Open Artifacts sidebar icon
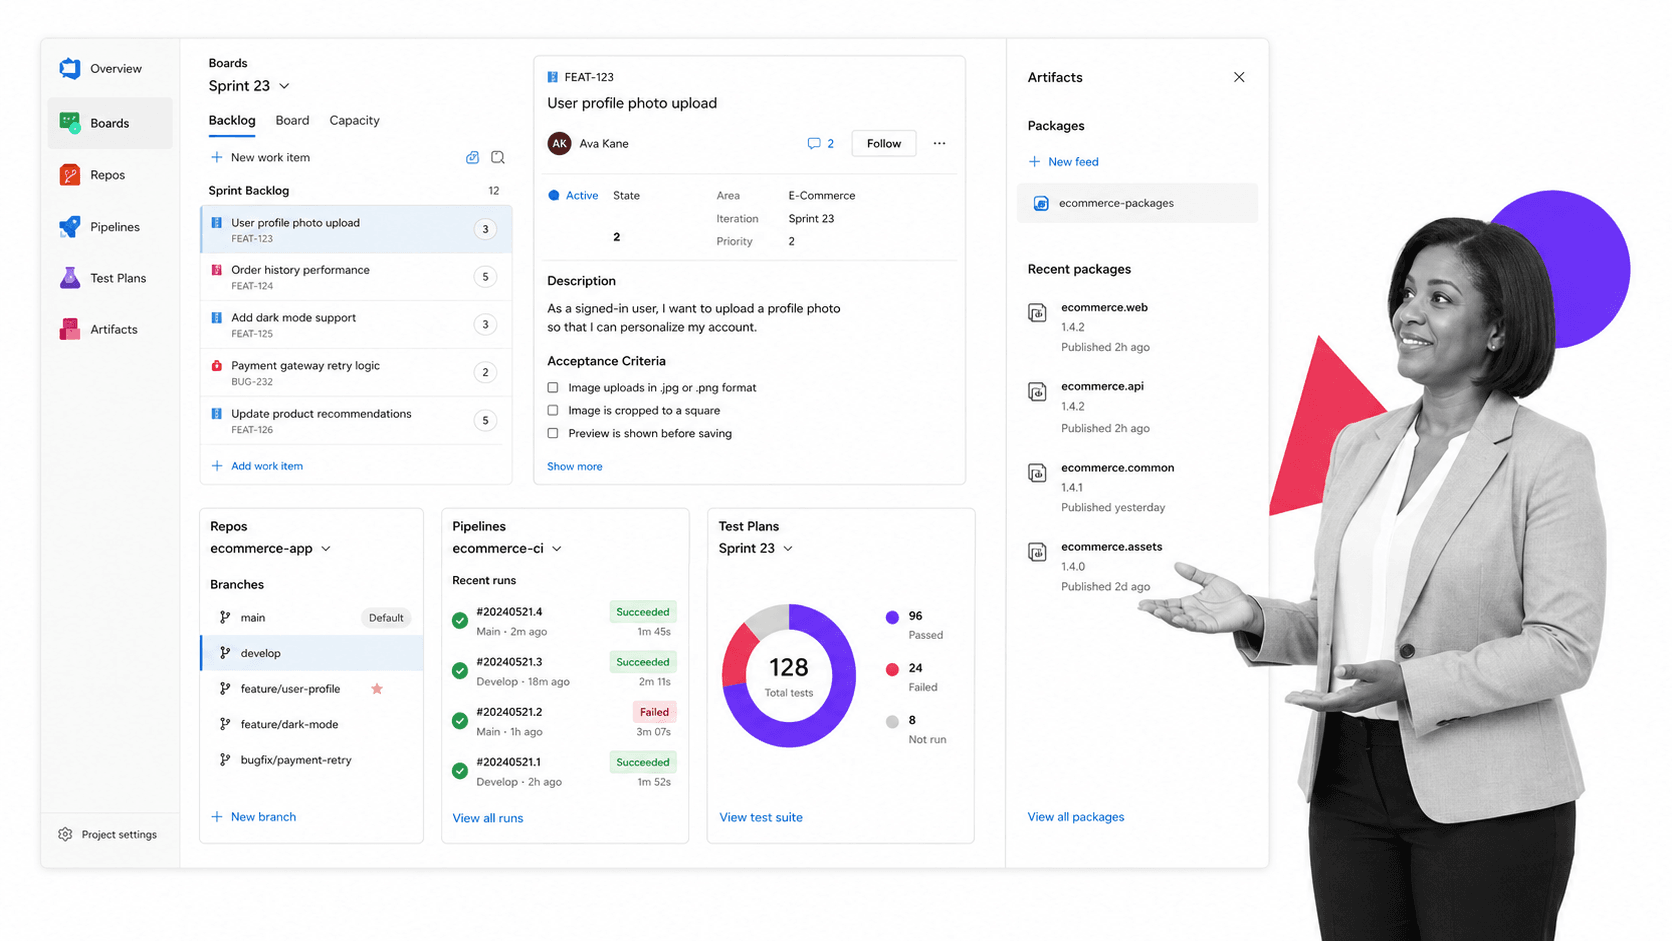The width and height of the screenshot is (1672, 941). click(70, 329)
